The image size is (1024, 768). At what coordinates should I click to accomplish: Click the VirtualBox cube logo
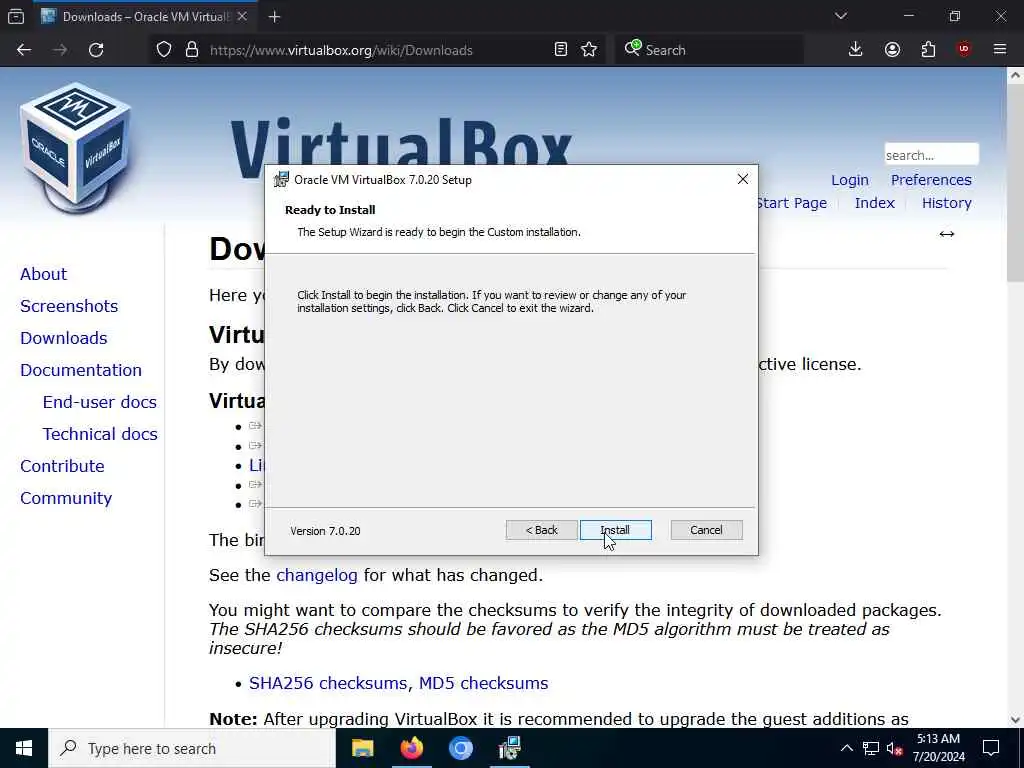(x=76, y=148)
